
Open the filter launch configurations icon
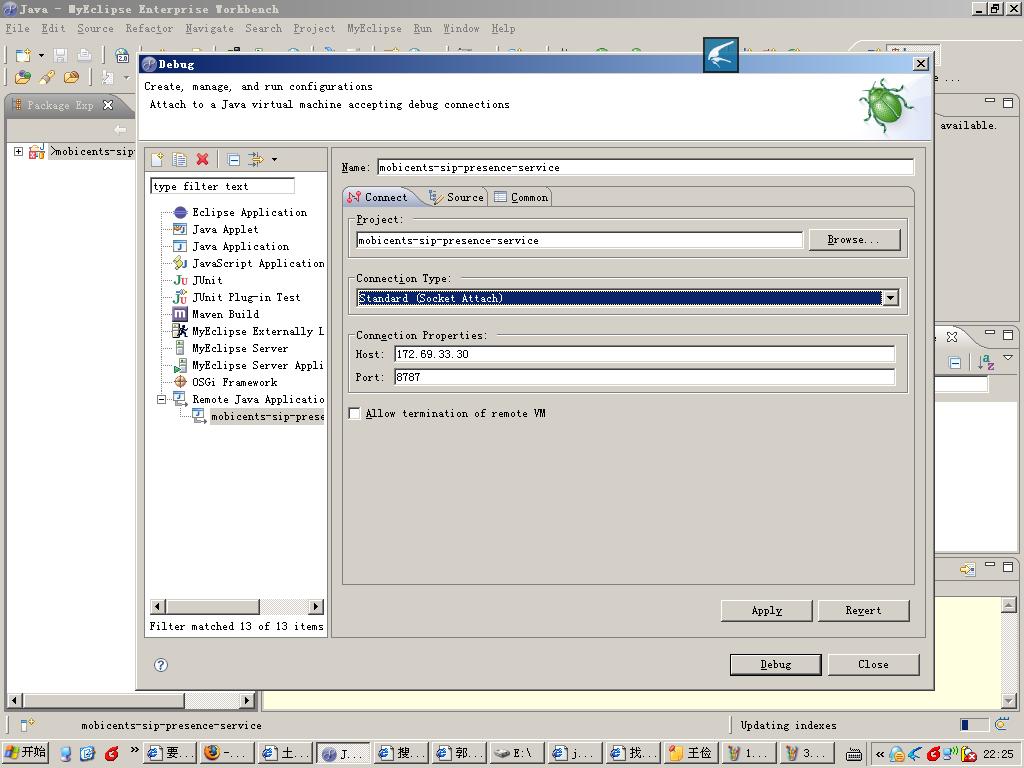point(255,159)
